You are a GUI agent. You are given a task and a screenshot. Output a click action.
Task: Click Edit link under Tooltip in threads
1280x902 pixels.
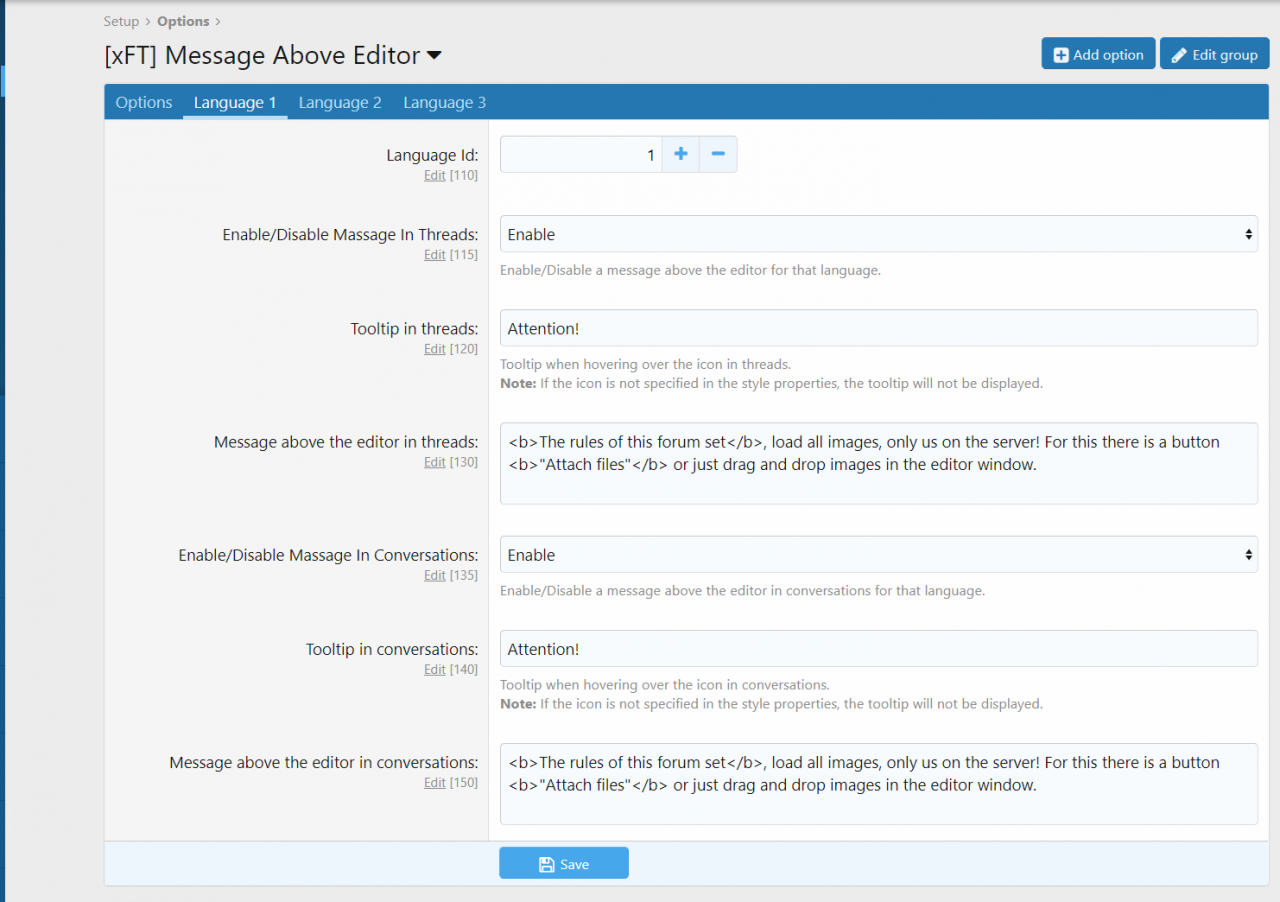[434, 349]
